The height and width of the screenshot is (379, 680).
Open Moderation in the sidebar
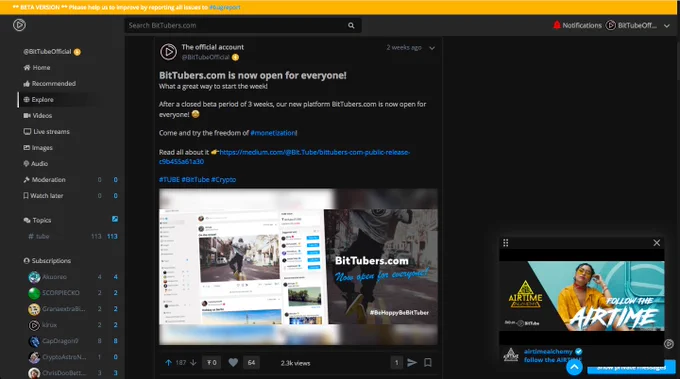tap(44, 180)
